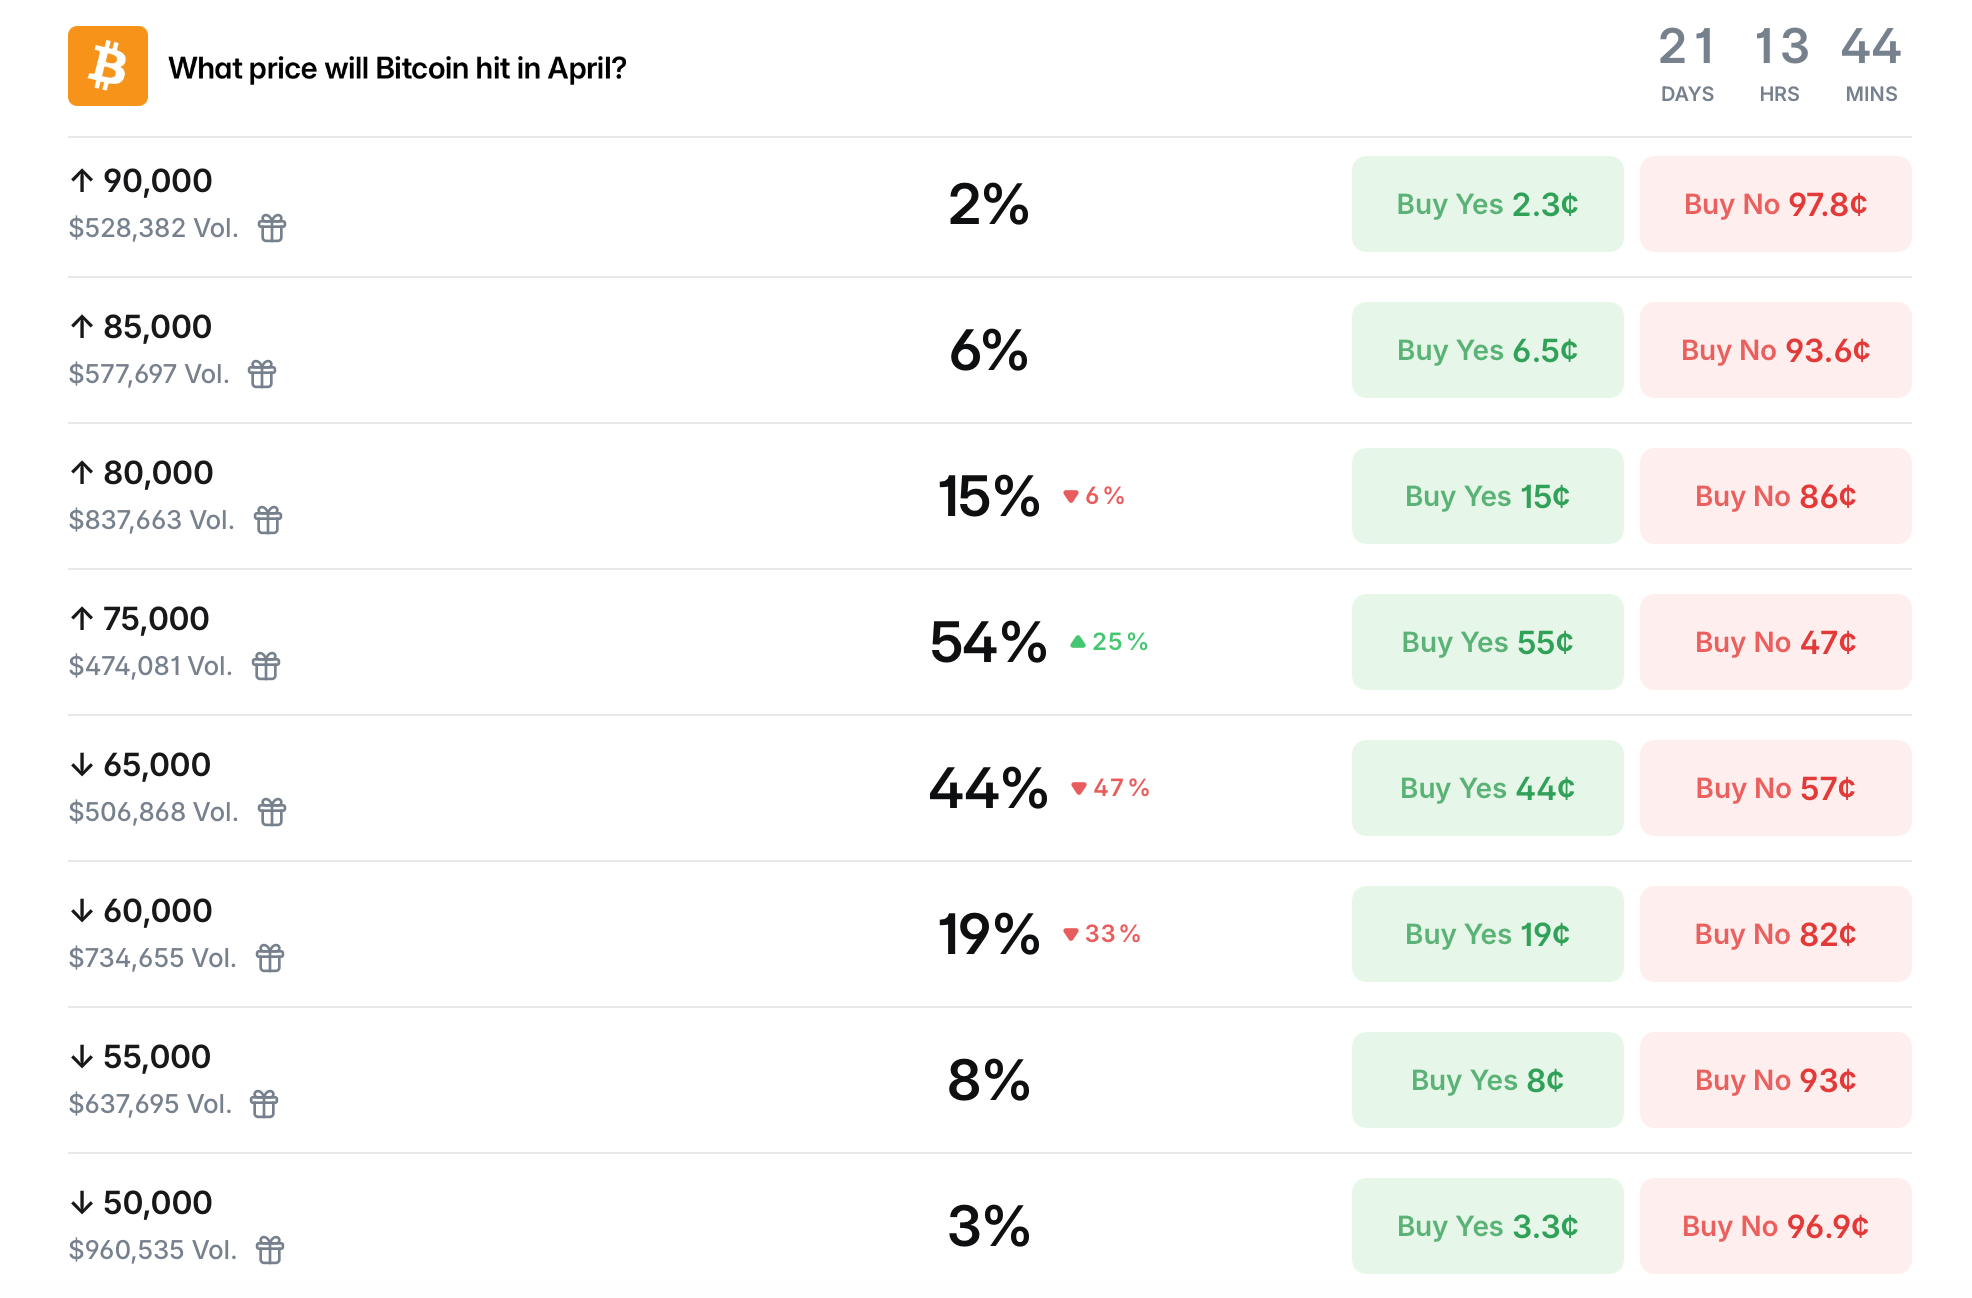Open the gift icon for 65,000
Viewport: 1972px width, 1298px height.
272,813
